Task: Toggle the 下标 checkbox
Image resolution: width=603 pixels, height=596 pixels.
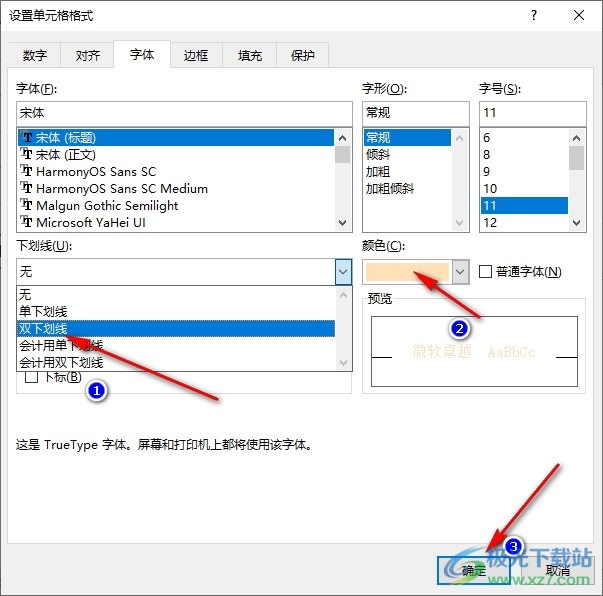Action: tap(31, 377)
